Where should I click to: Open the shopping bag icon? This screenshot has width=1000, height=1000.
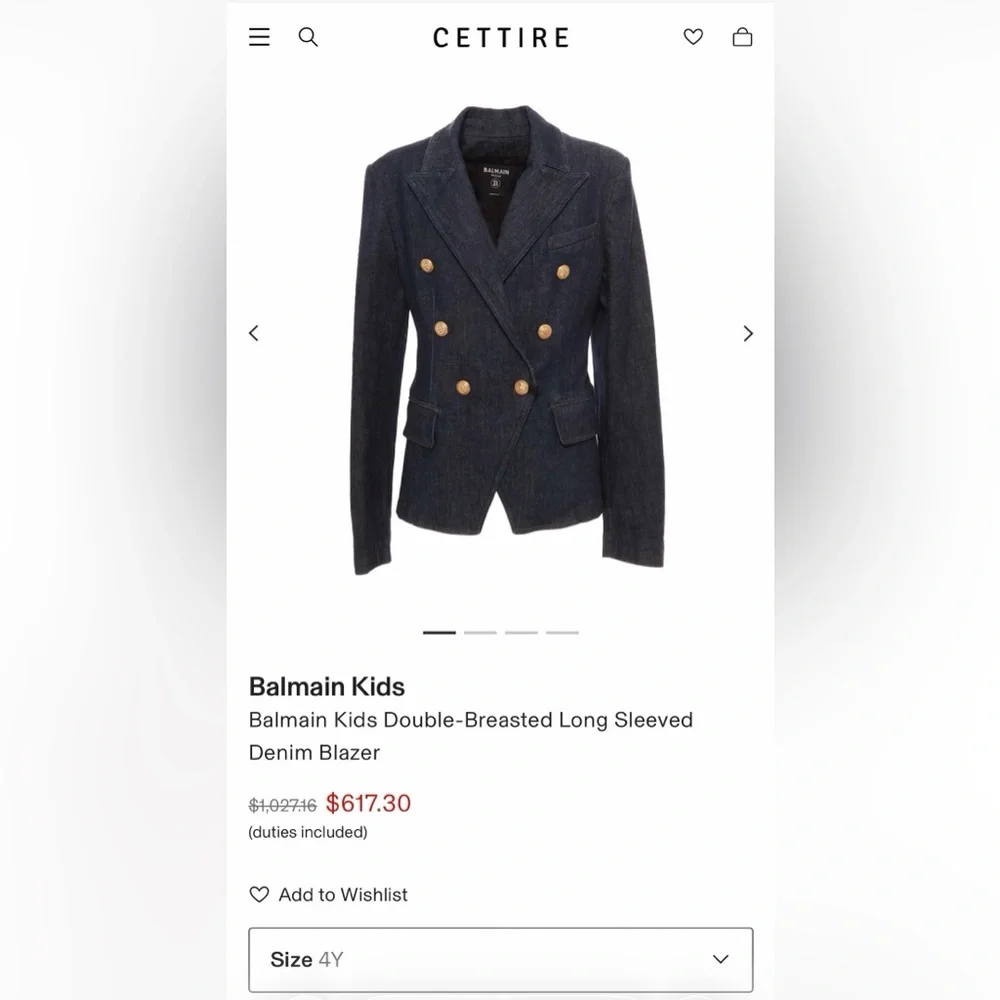pos(743,37)
